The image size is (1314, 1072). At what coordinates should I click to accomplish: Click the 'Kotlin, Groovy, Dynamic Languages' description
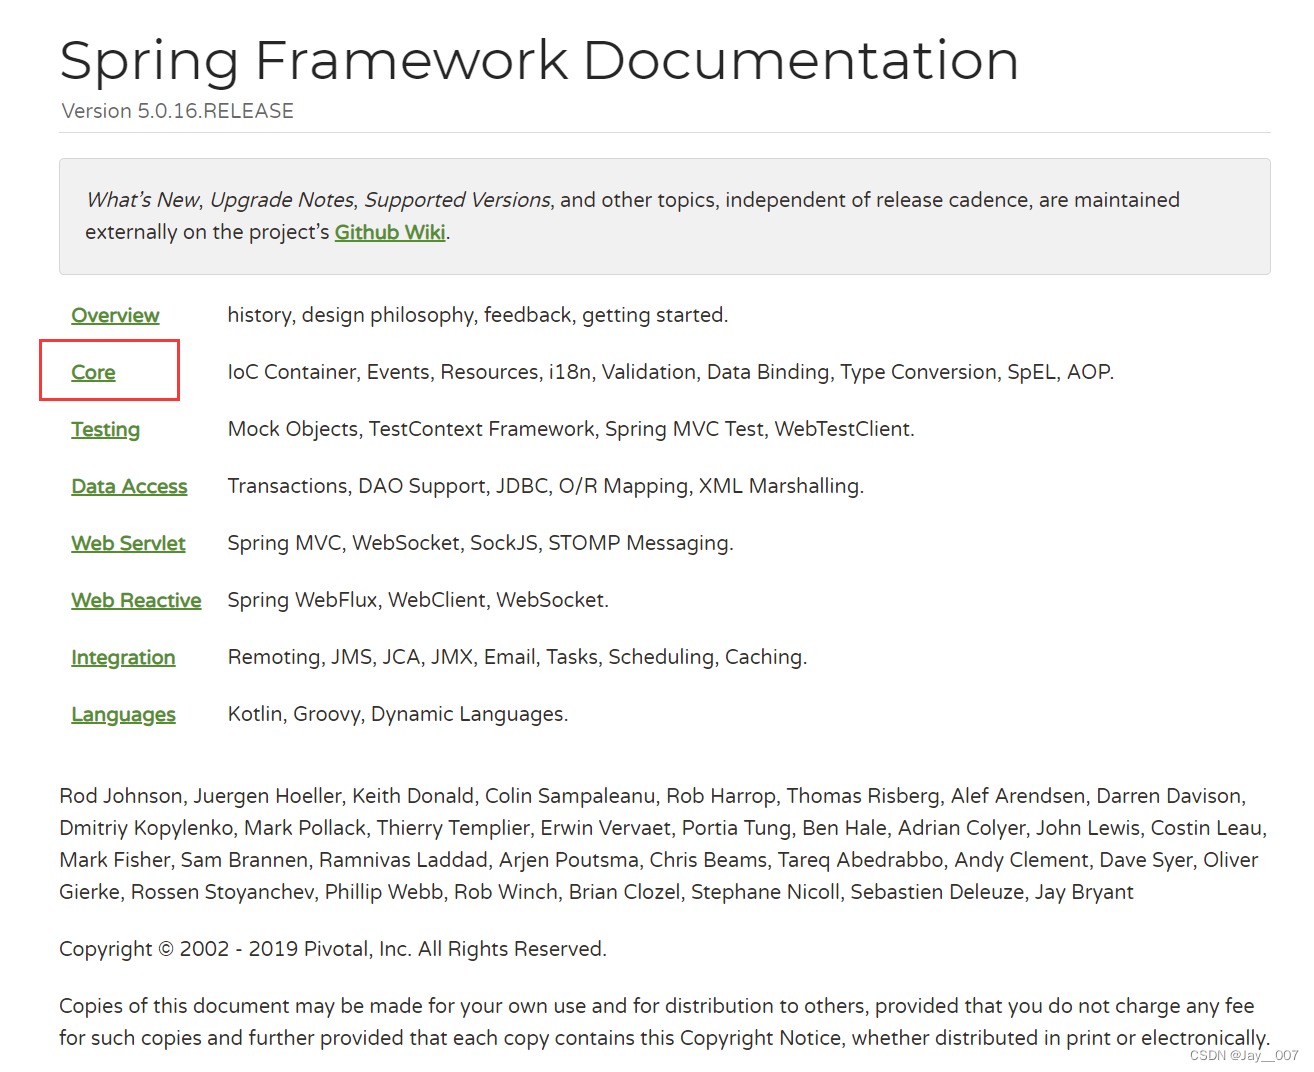tap(398, 714)
